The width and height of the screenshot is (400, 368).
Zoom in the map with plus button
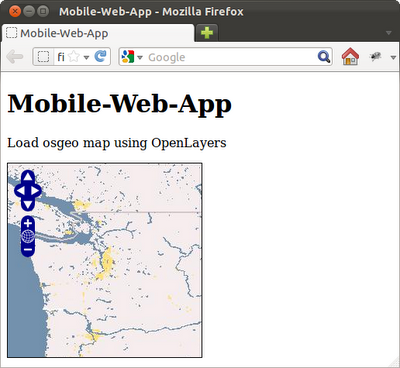click(x=28, y=223)
